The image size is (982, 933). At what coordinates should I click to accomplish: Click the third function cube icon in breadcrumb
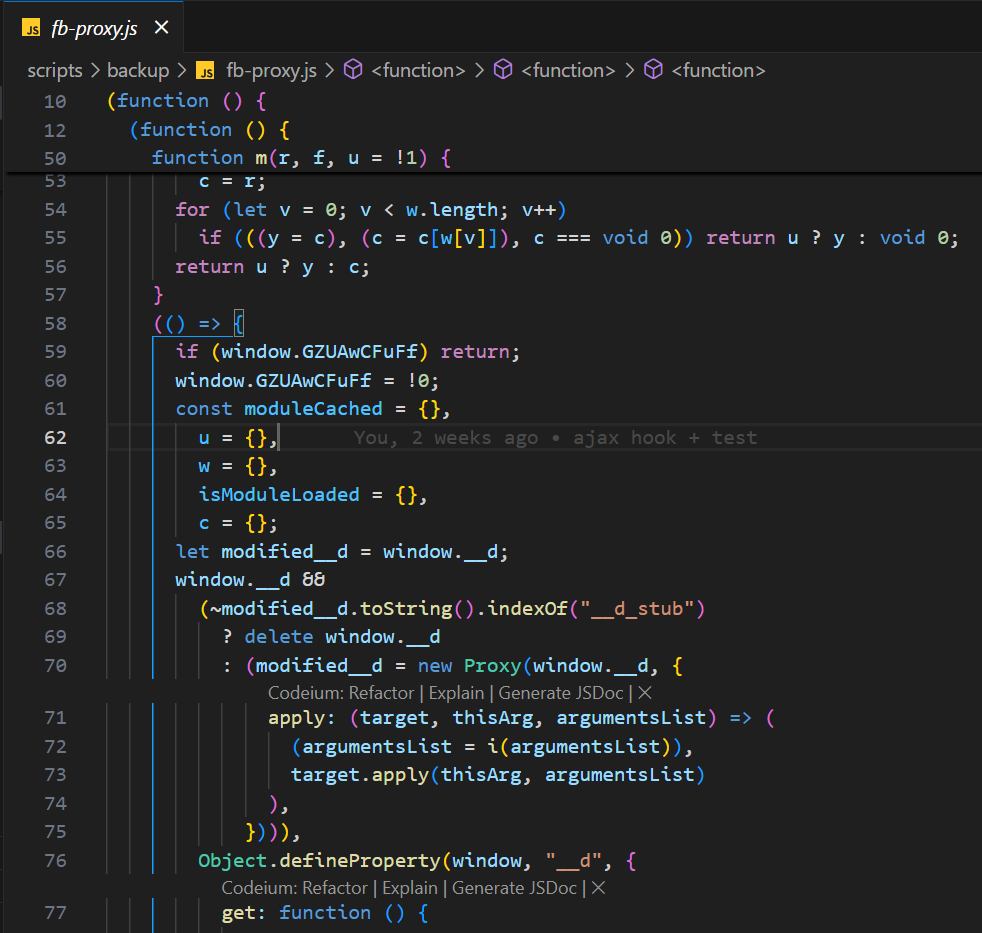pos(653,70)
